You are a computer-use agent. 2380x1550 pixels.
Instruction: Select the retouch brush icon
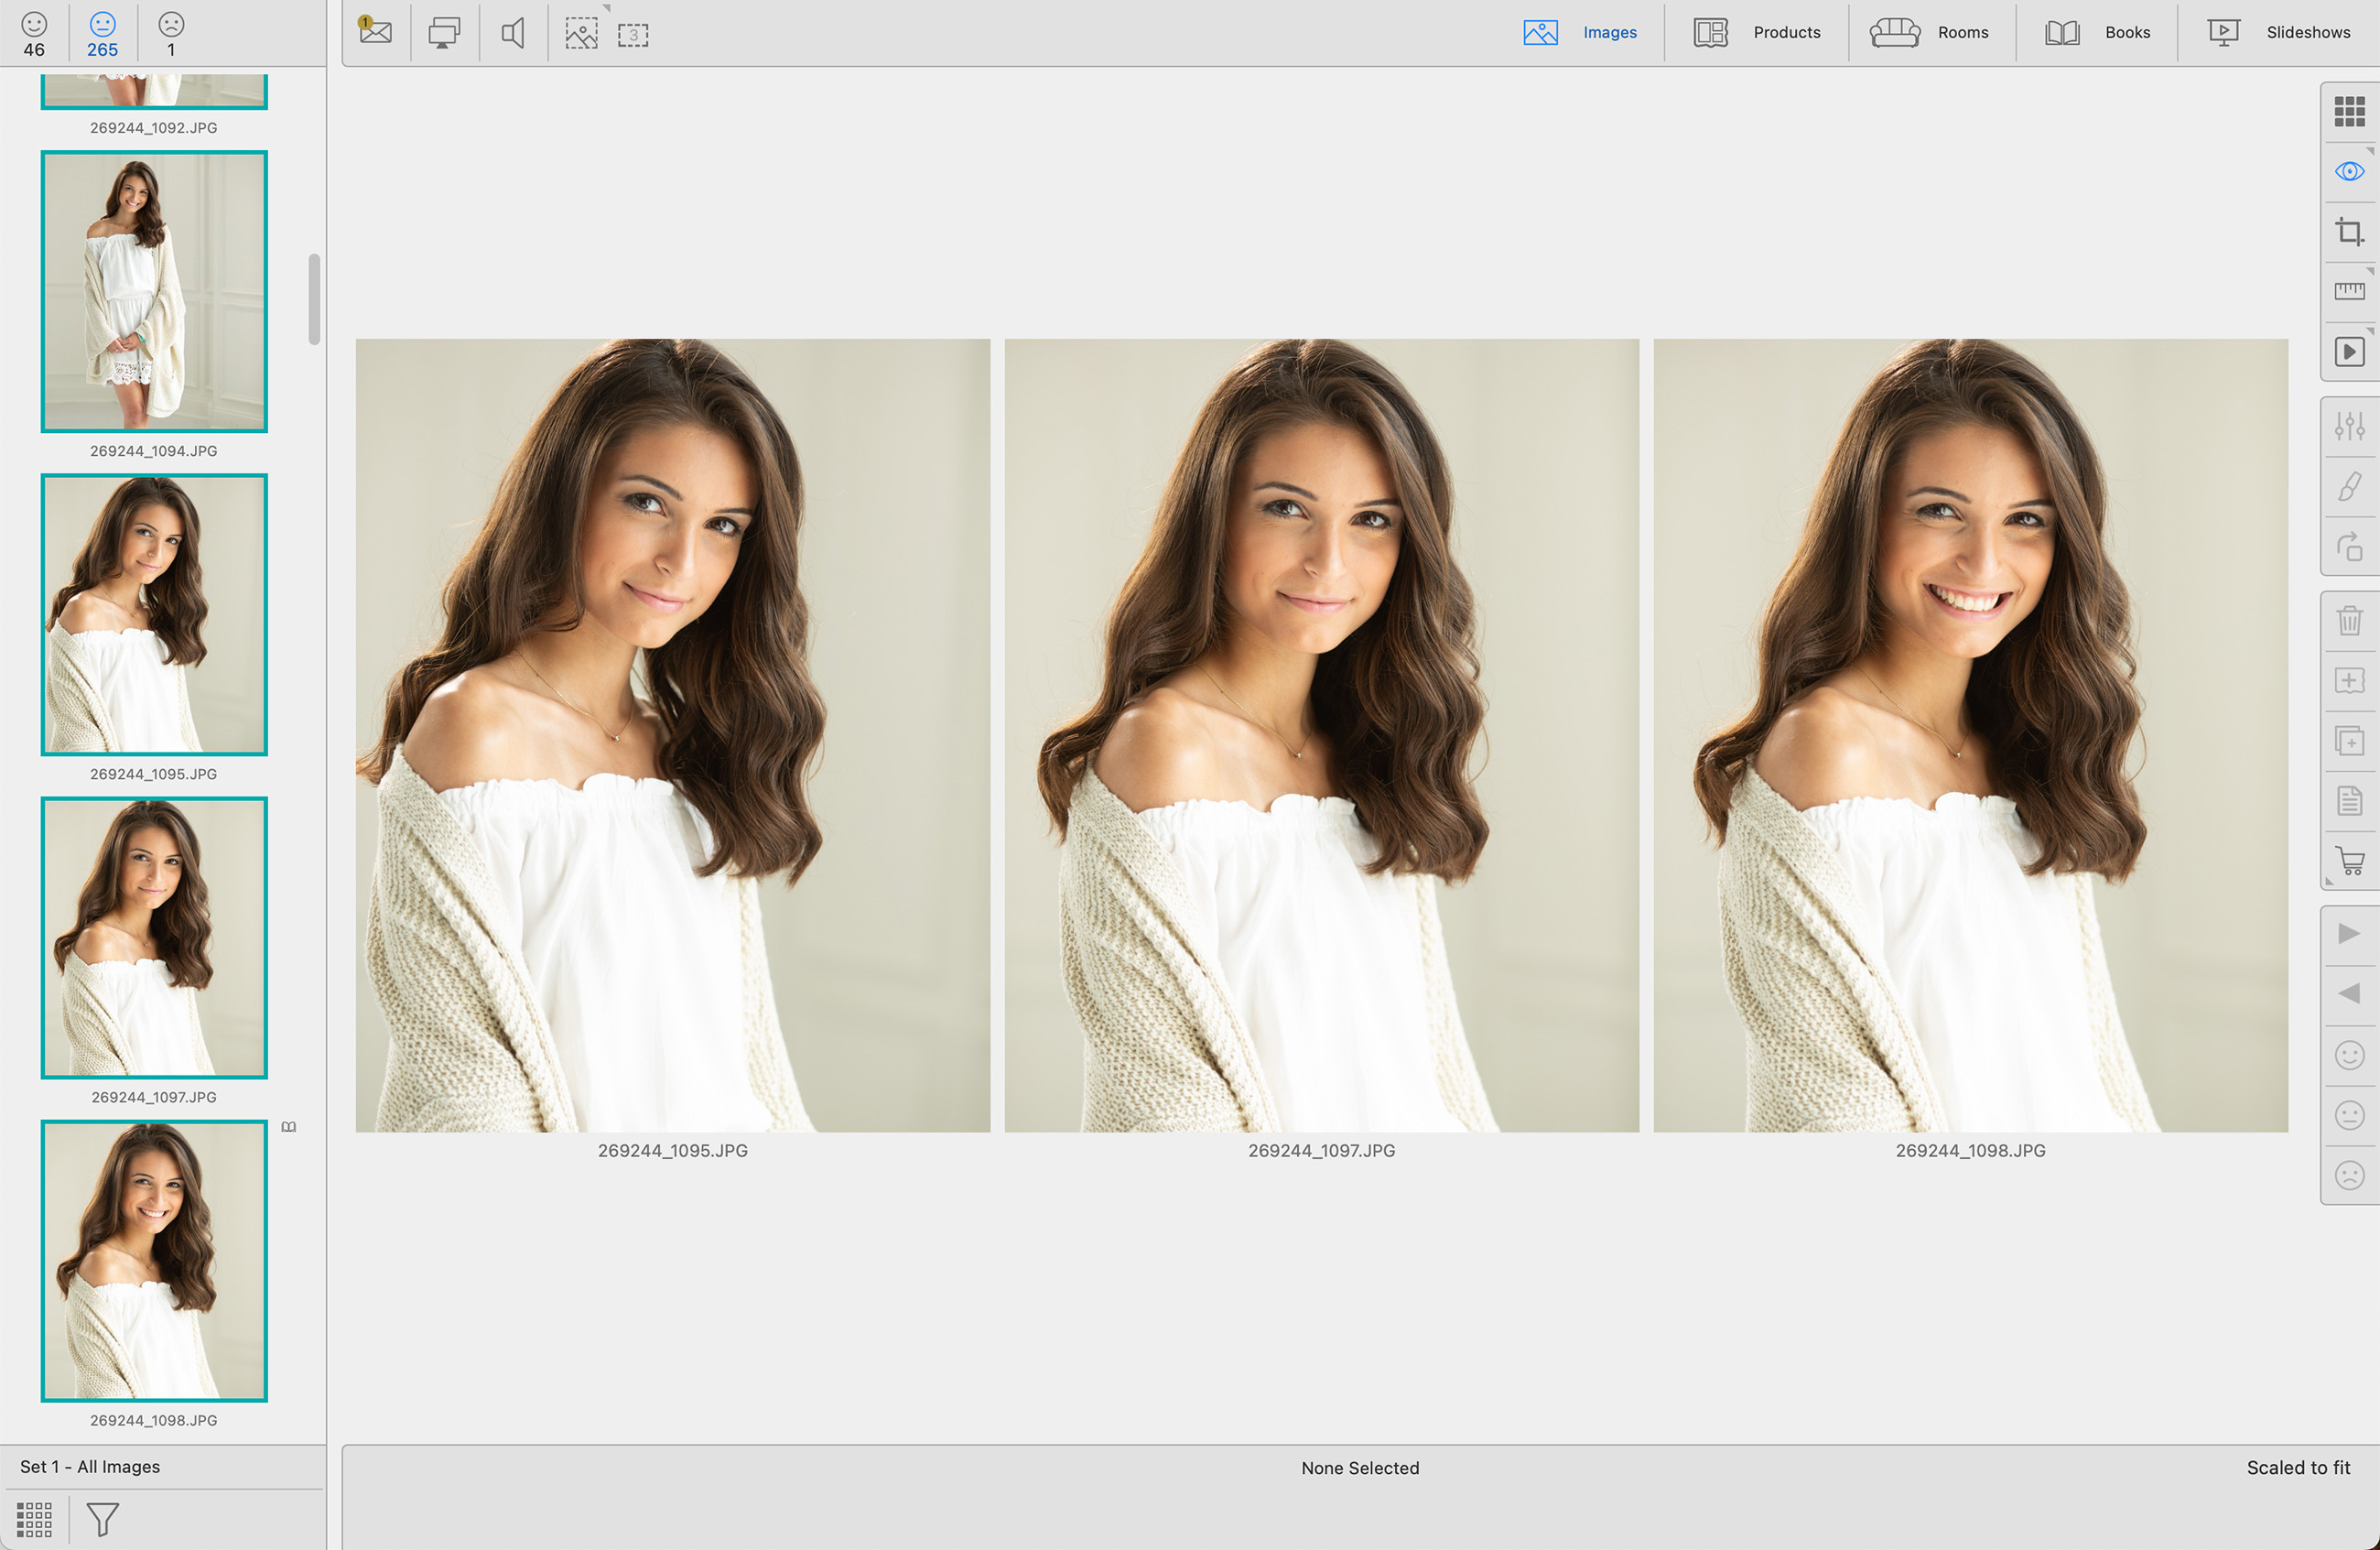tap(2349, 487)
